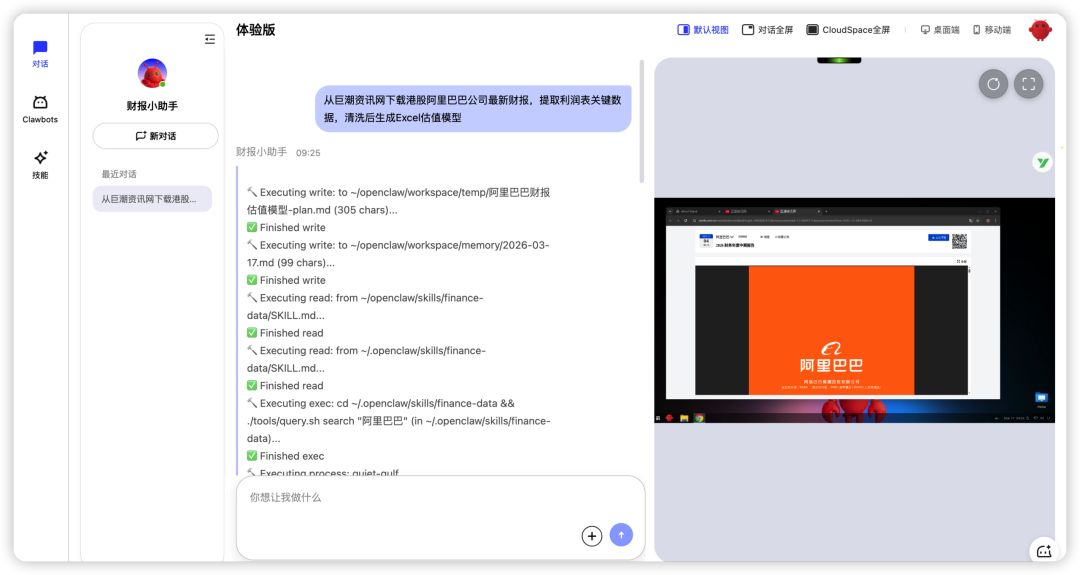The height and width of the screenshot is (575, 1080).
Task: Start a 新对话 new conversation
Action: tap(156, 136)
